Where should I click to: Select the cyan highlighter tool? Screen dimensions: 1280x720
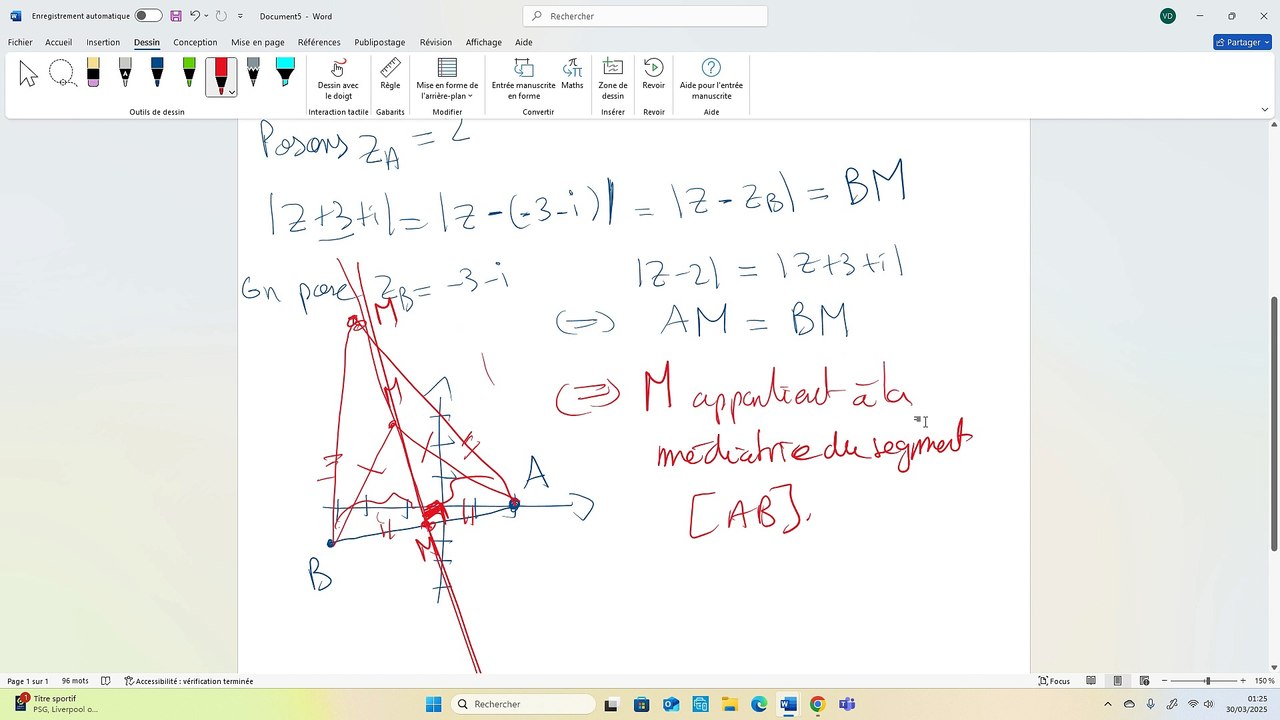285,73
